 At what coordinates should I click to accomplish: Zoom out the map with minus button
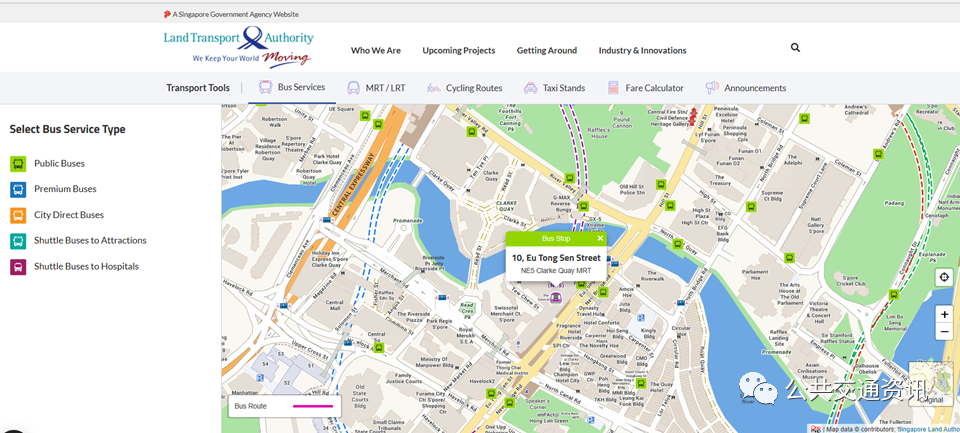click(x=945, y=331)
